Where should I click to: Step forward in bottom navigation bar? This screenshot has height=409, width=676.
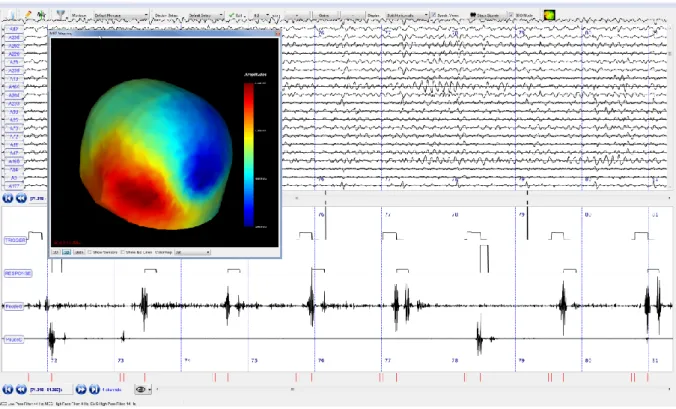(81, 390)
